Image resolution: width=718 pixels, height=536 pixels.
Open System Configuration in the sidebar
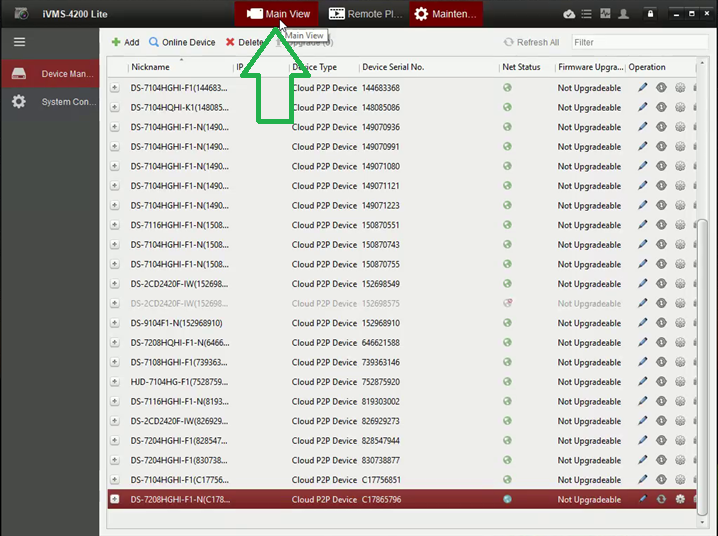(x=50, y=102)
